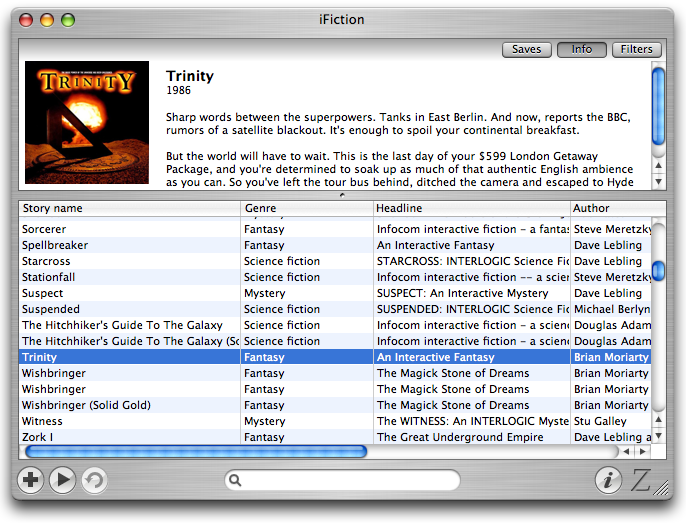
Task: Select the Info tab
Action: coord(581,49)
